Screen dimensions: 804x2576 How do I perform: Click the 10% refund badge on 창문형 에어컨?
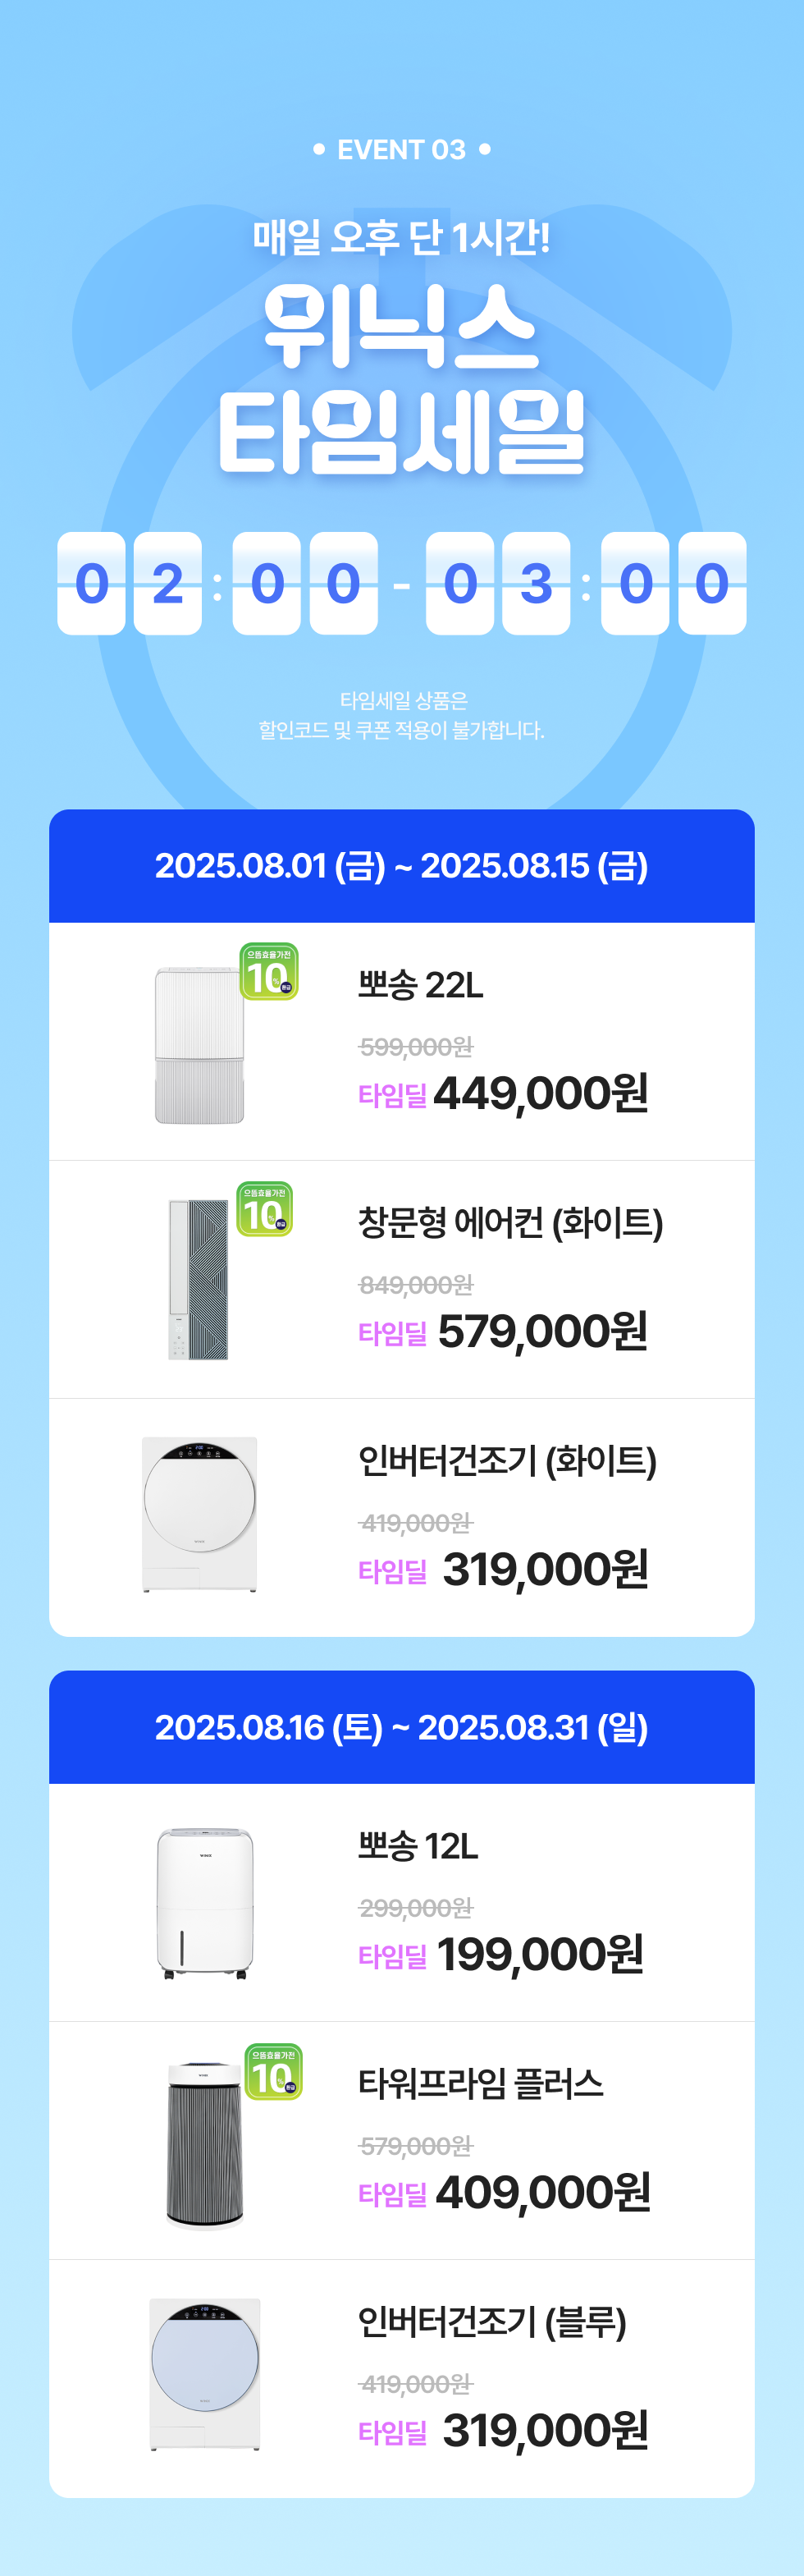click(x=265, y=1209)
